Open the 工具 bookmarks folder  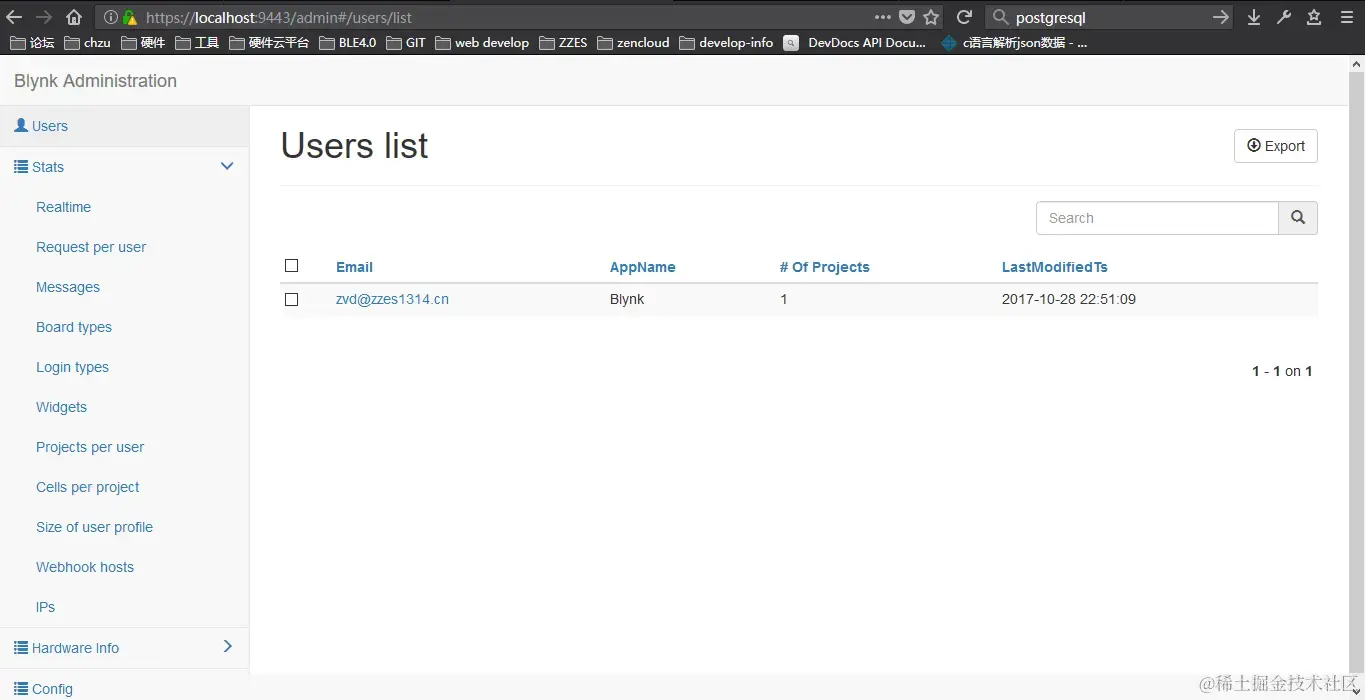(x=197, y=43)
